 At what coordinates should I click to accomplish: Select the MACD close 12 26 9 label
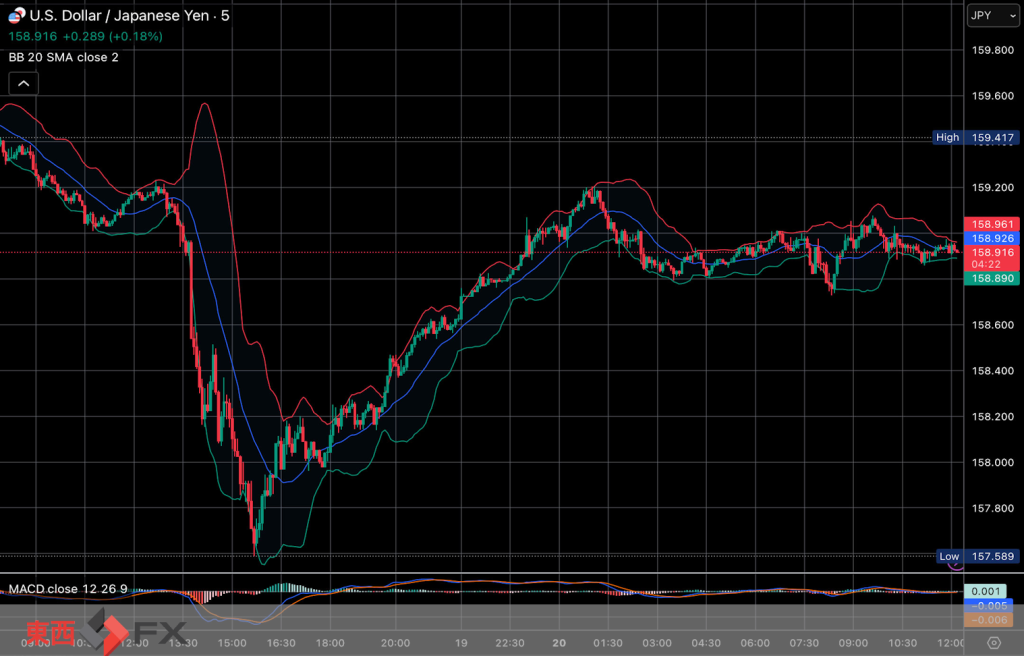click(x=68, y=589)
